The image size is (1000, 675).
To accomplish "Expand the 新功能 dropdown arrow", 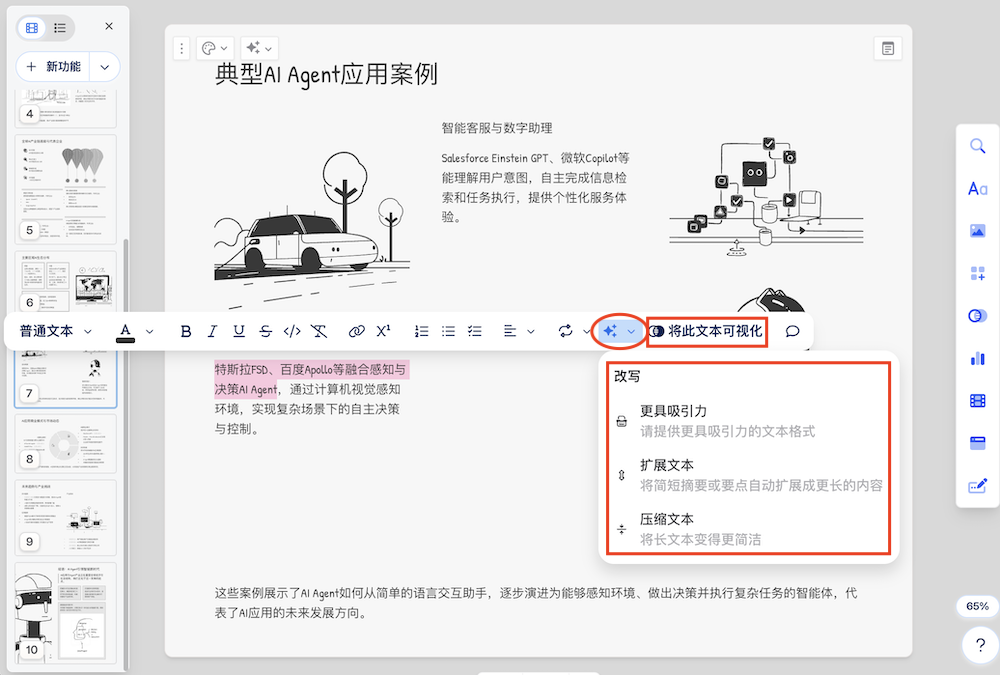I will point(104,66).
